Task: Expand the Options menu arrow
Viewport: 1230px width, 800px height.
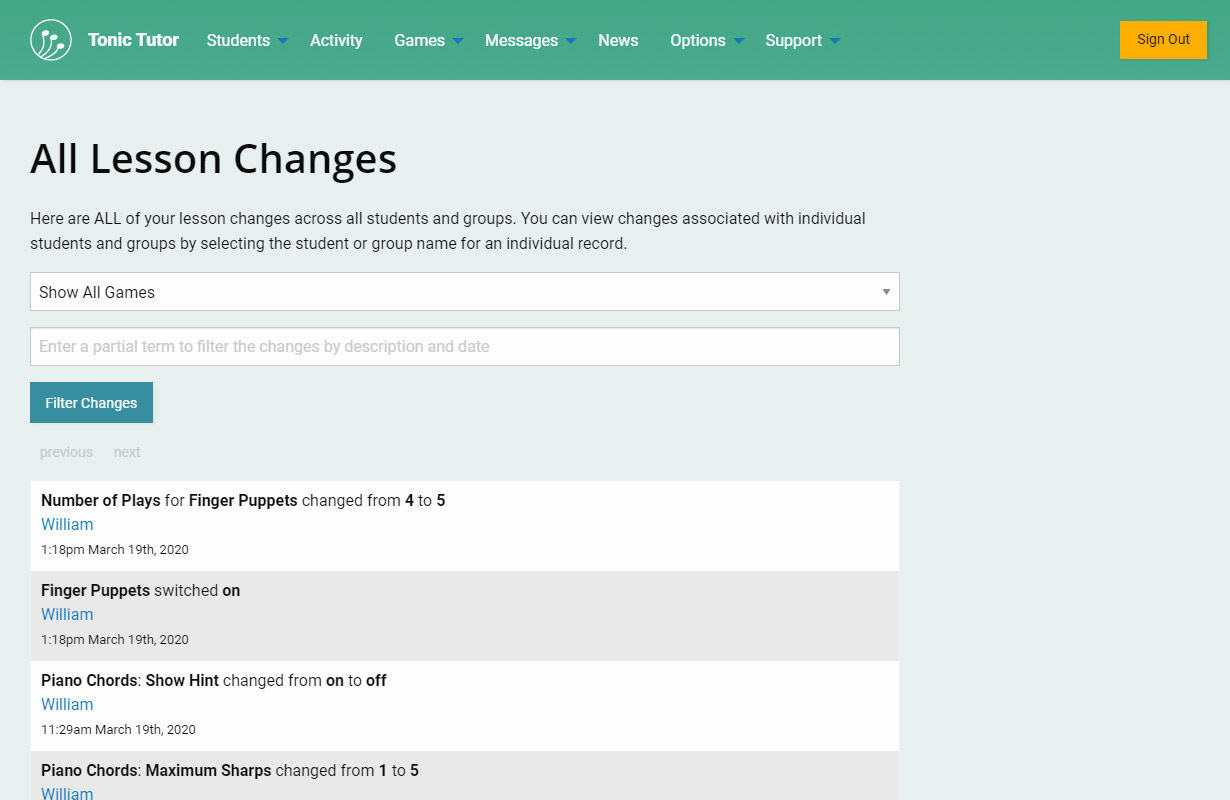Action: coord(739,41)
